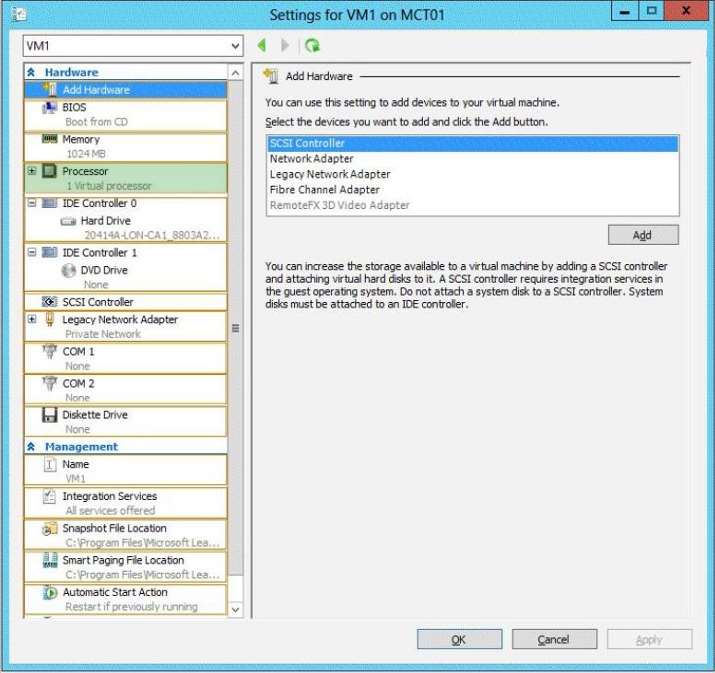Screen dimensions: 715x673
Task: Select the Add Hardware tree item
Action: pos(125,89)
